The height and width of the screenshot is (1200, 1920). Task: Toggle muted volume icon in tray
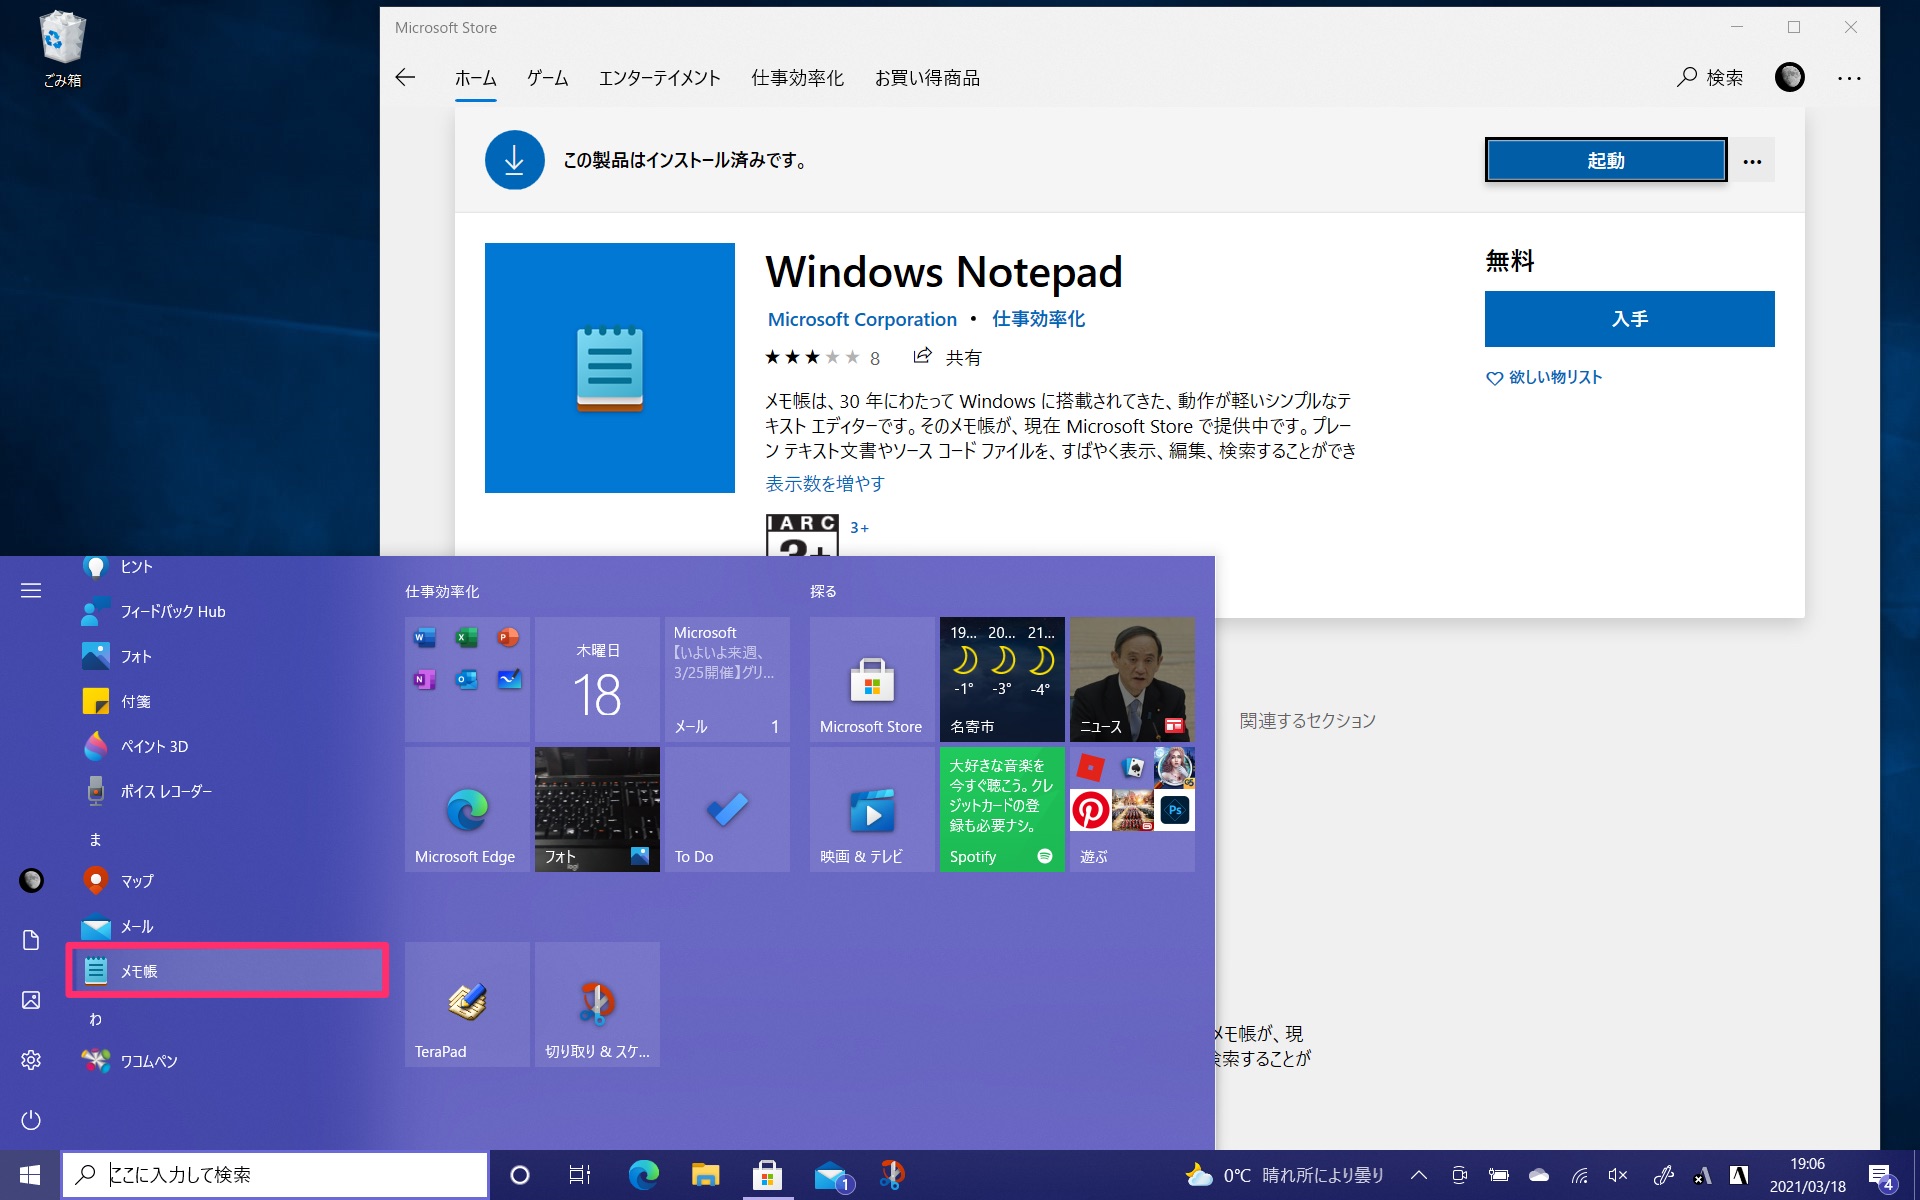[1617, 1175]
